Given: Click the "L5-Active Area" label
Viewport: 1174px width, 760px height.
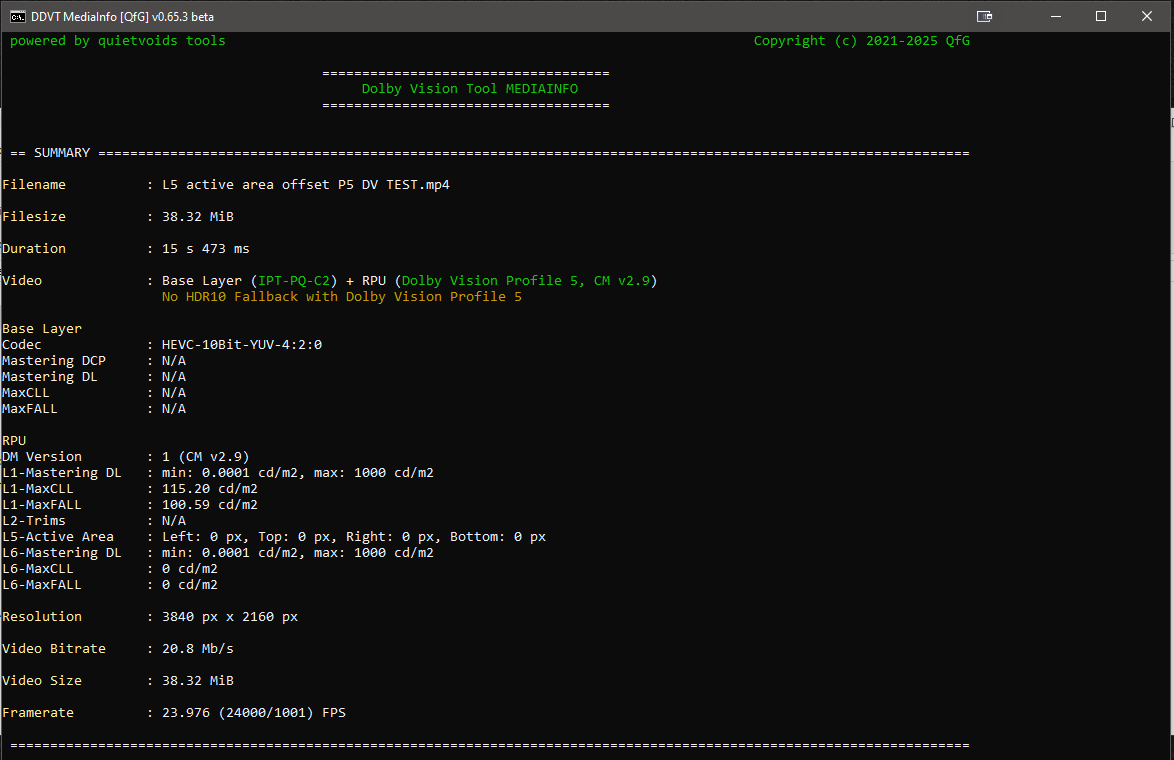Looking at the screenshot, I should click(x=58, y=537).
